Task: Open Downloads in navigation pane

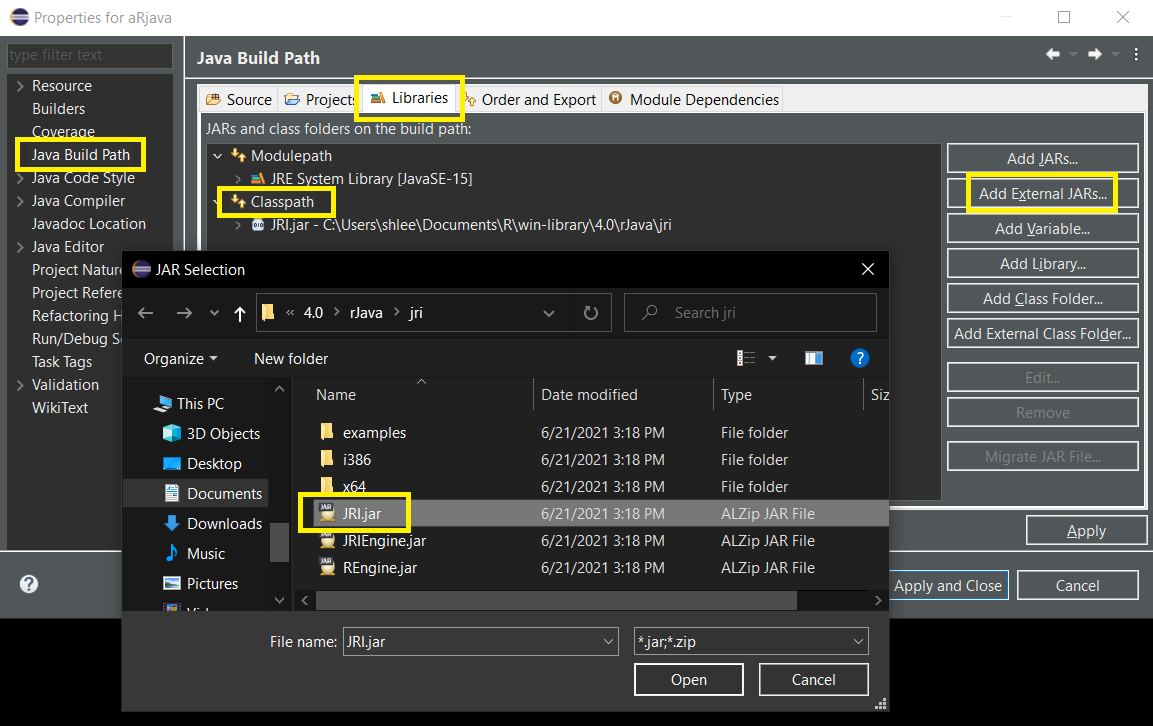Action: click(x=213, y=524)
